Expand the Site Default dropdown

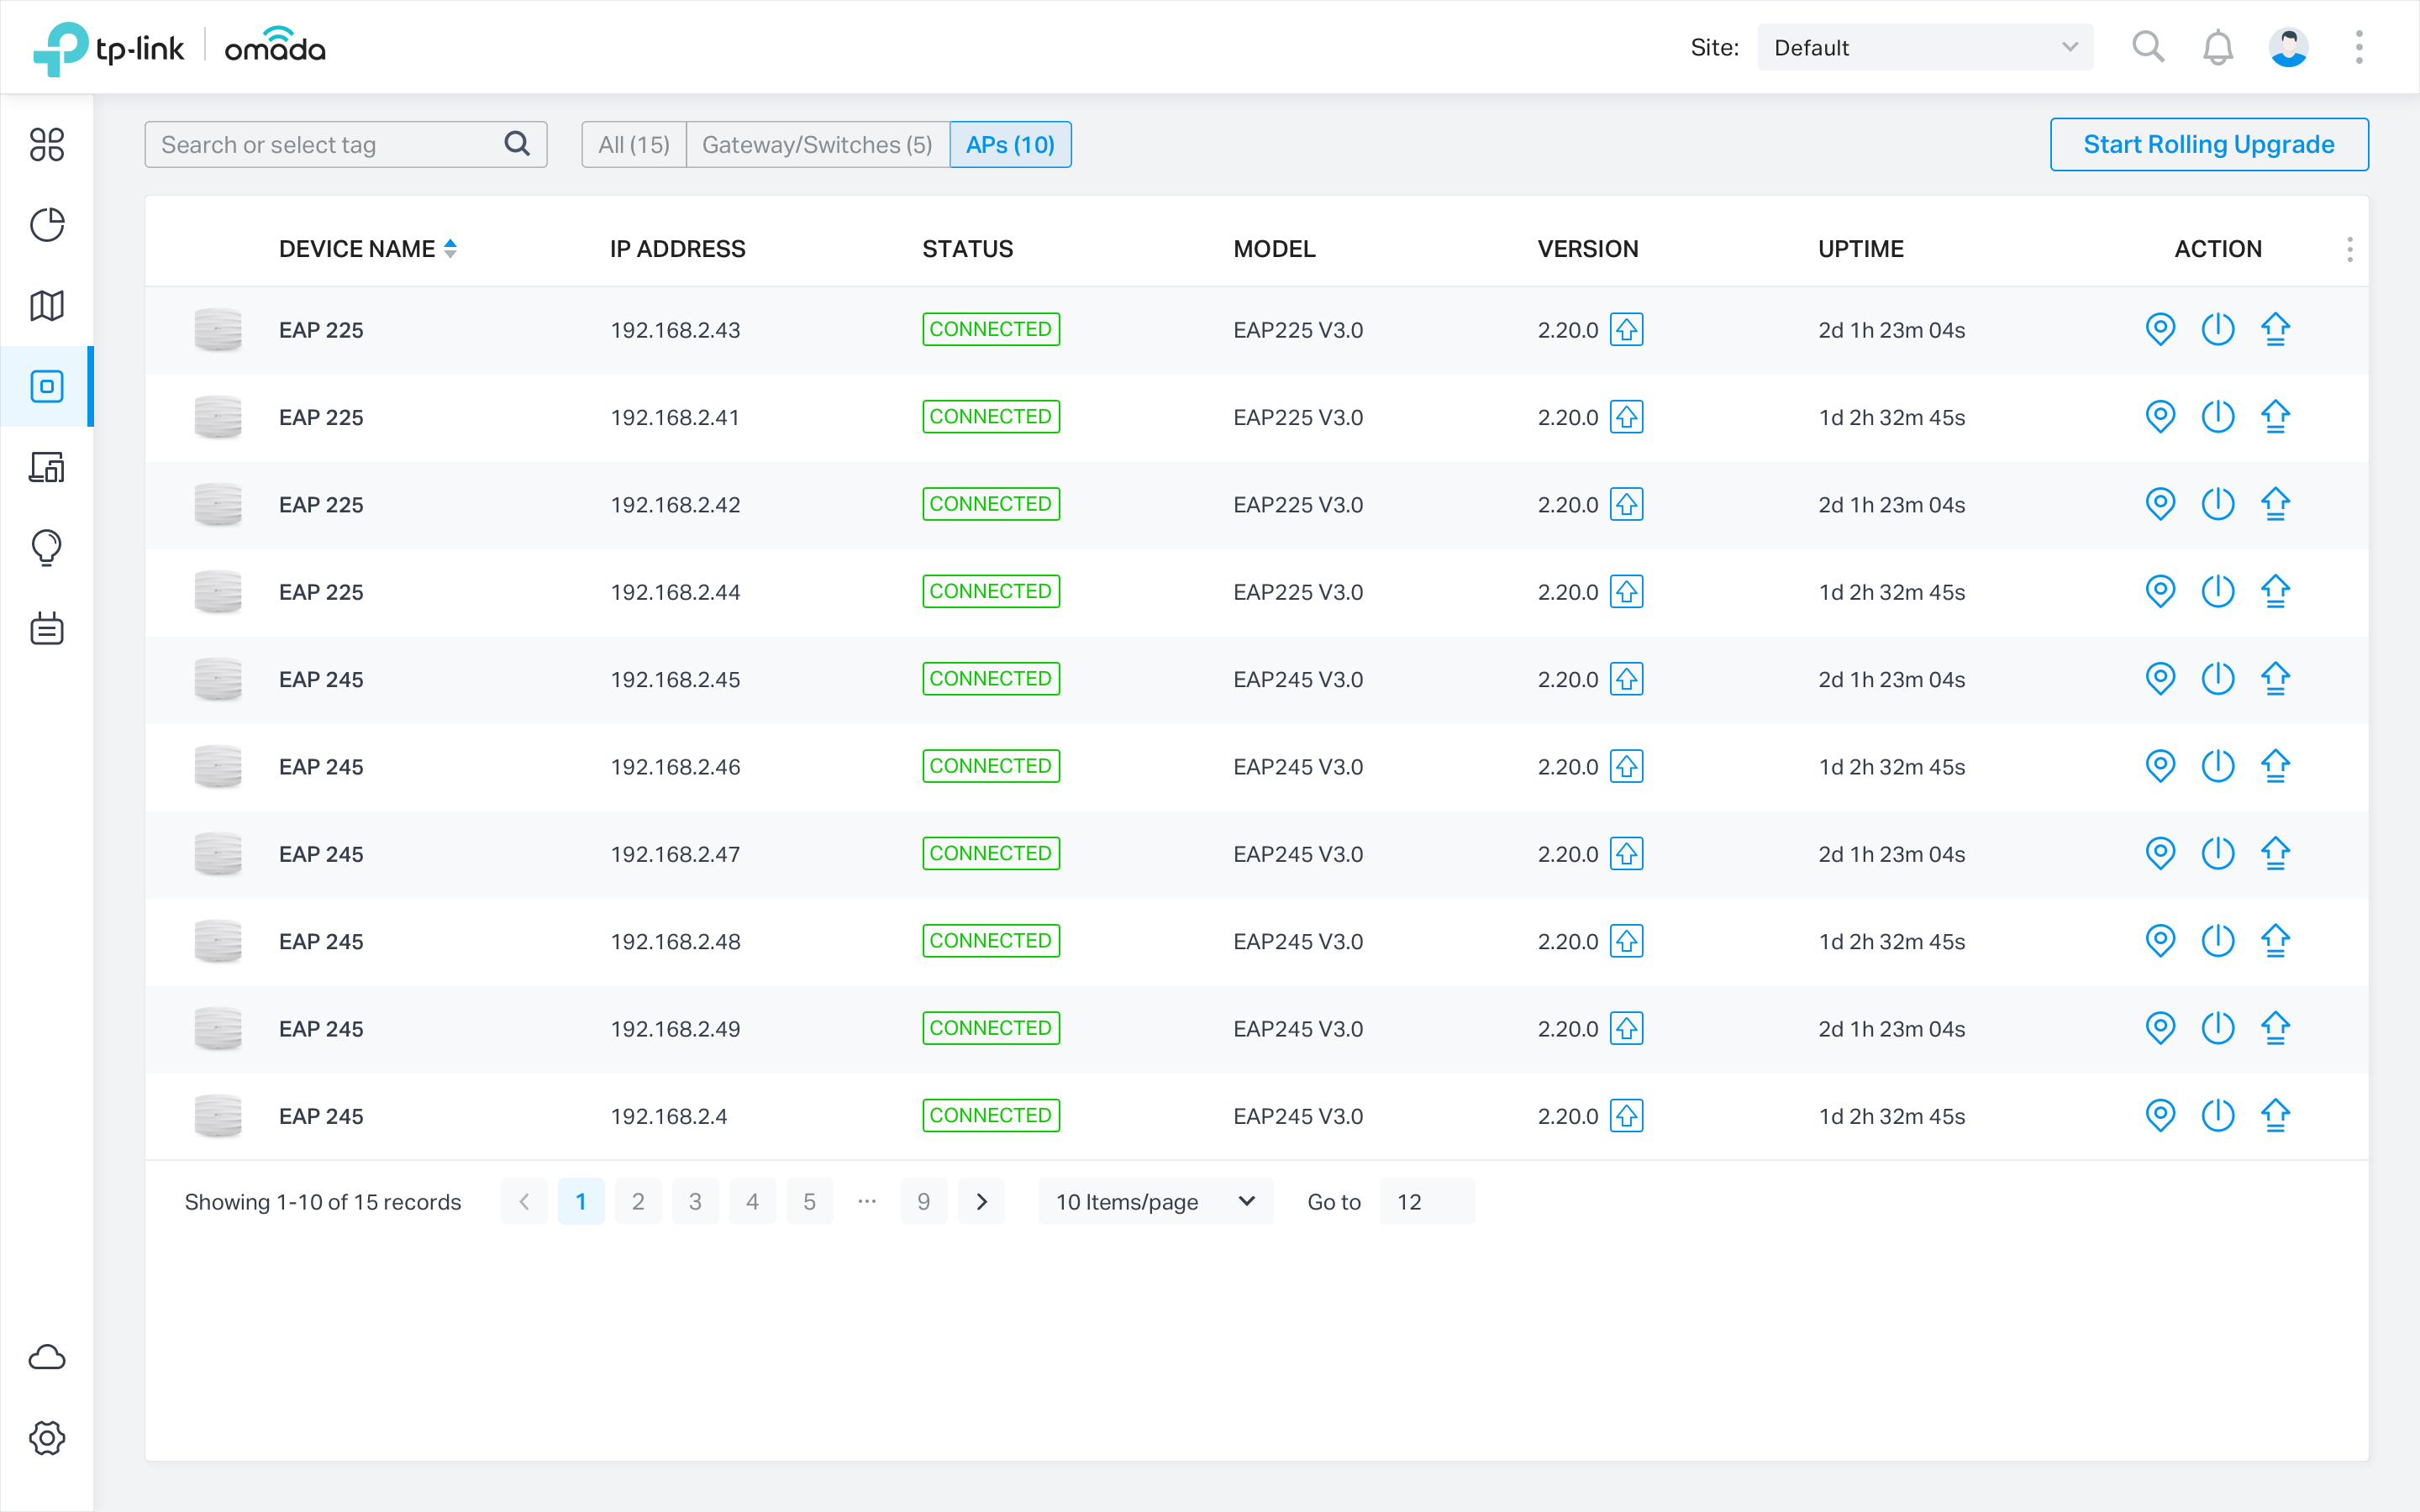[x=1925, y=47]
